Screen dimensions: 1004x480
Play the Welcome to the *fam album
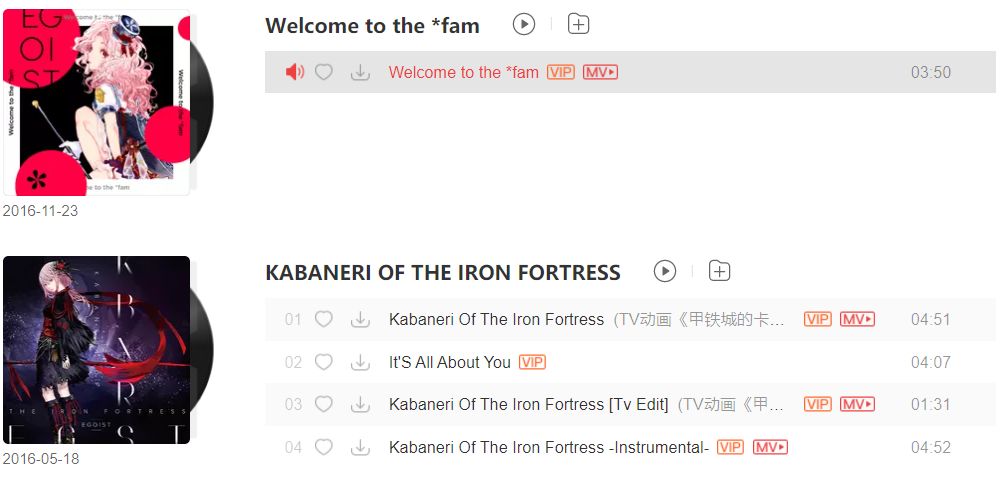[x=524, y=25]
